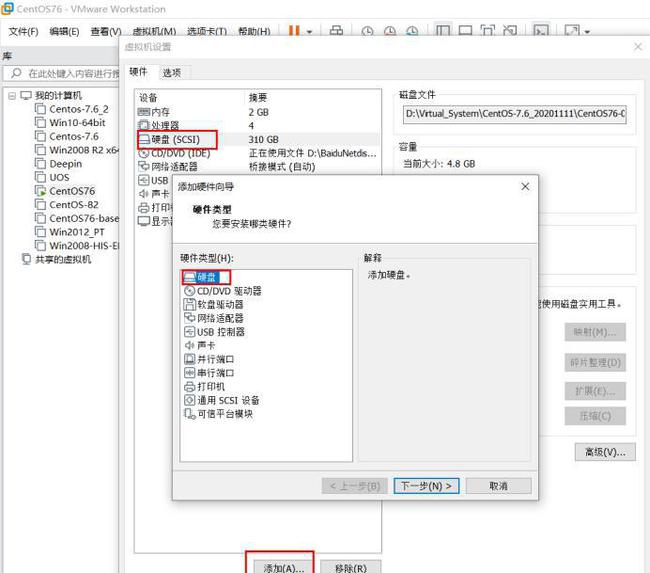Click the full screen mode icon

488,31
